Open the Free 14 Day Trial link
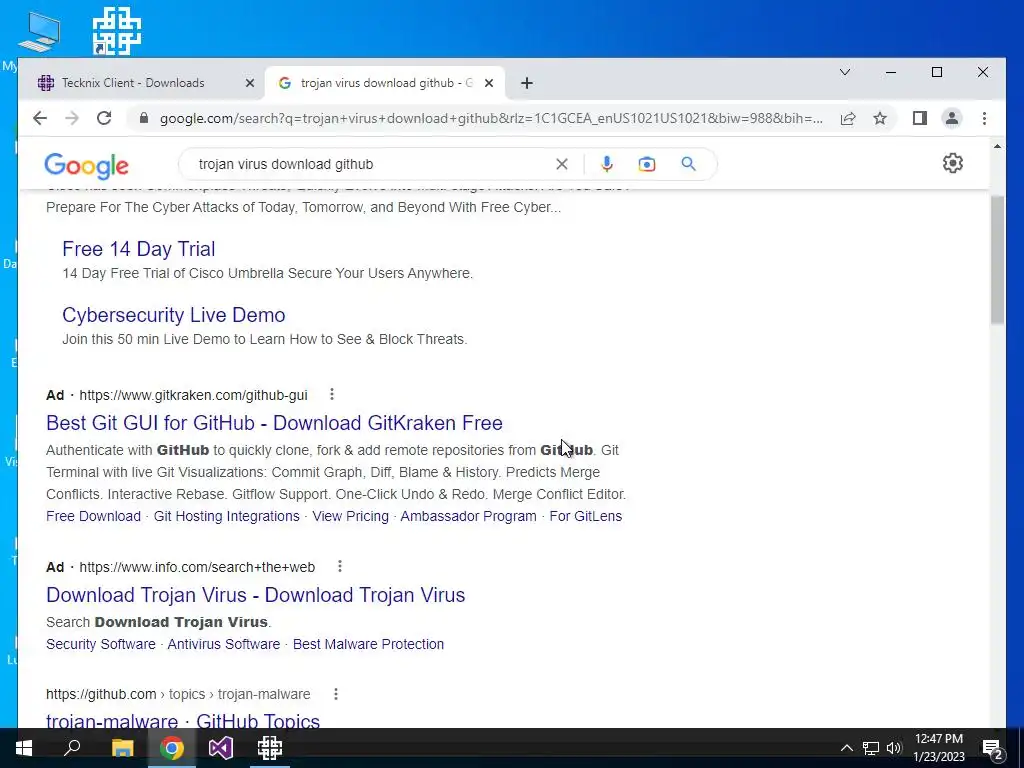 (138, 249)
